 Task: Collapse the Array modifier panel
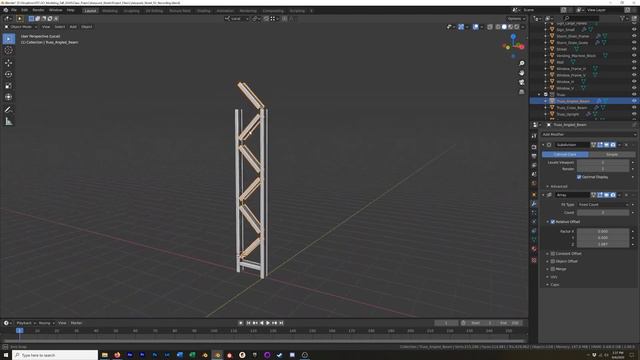[x=543, y=195]
